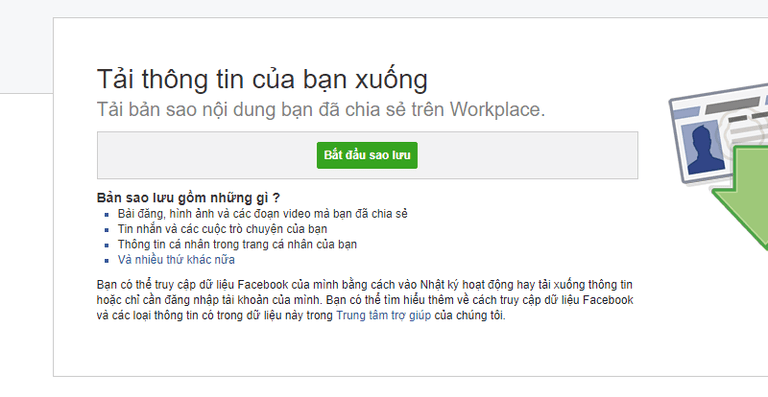Click the green Bắt đầu sao lưu button
768x397 pixels.
[x=367, y=155]
